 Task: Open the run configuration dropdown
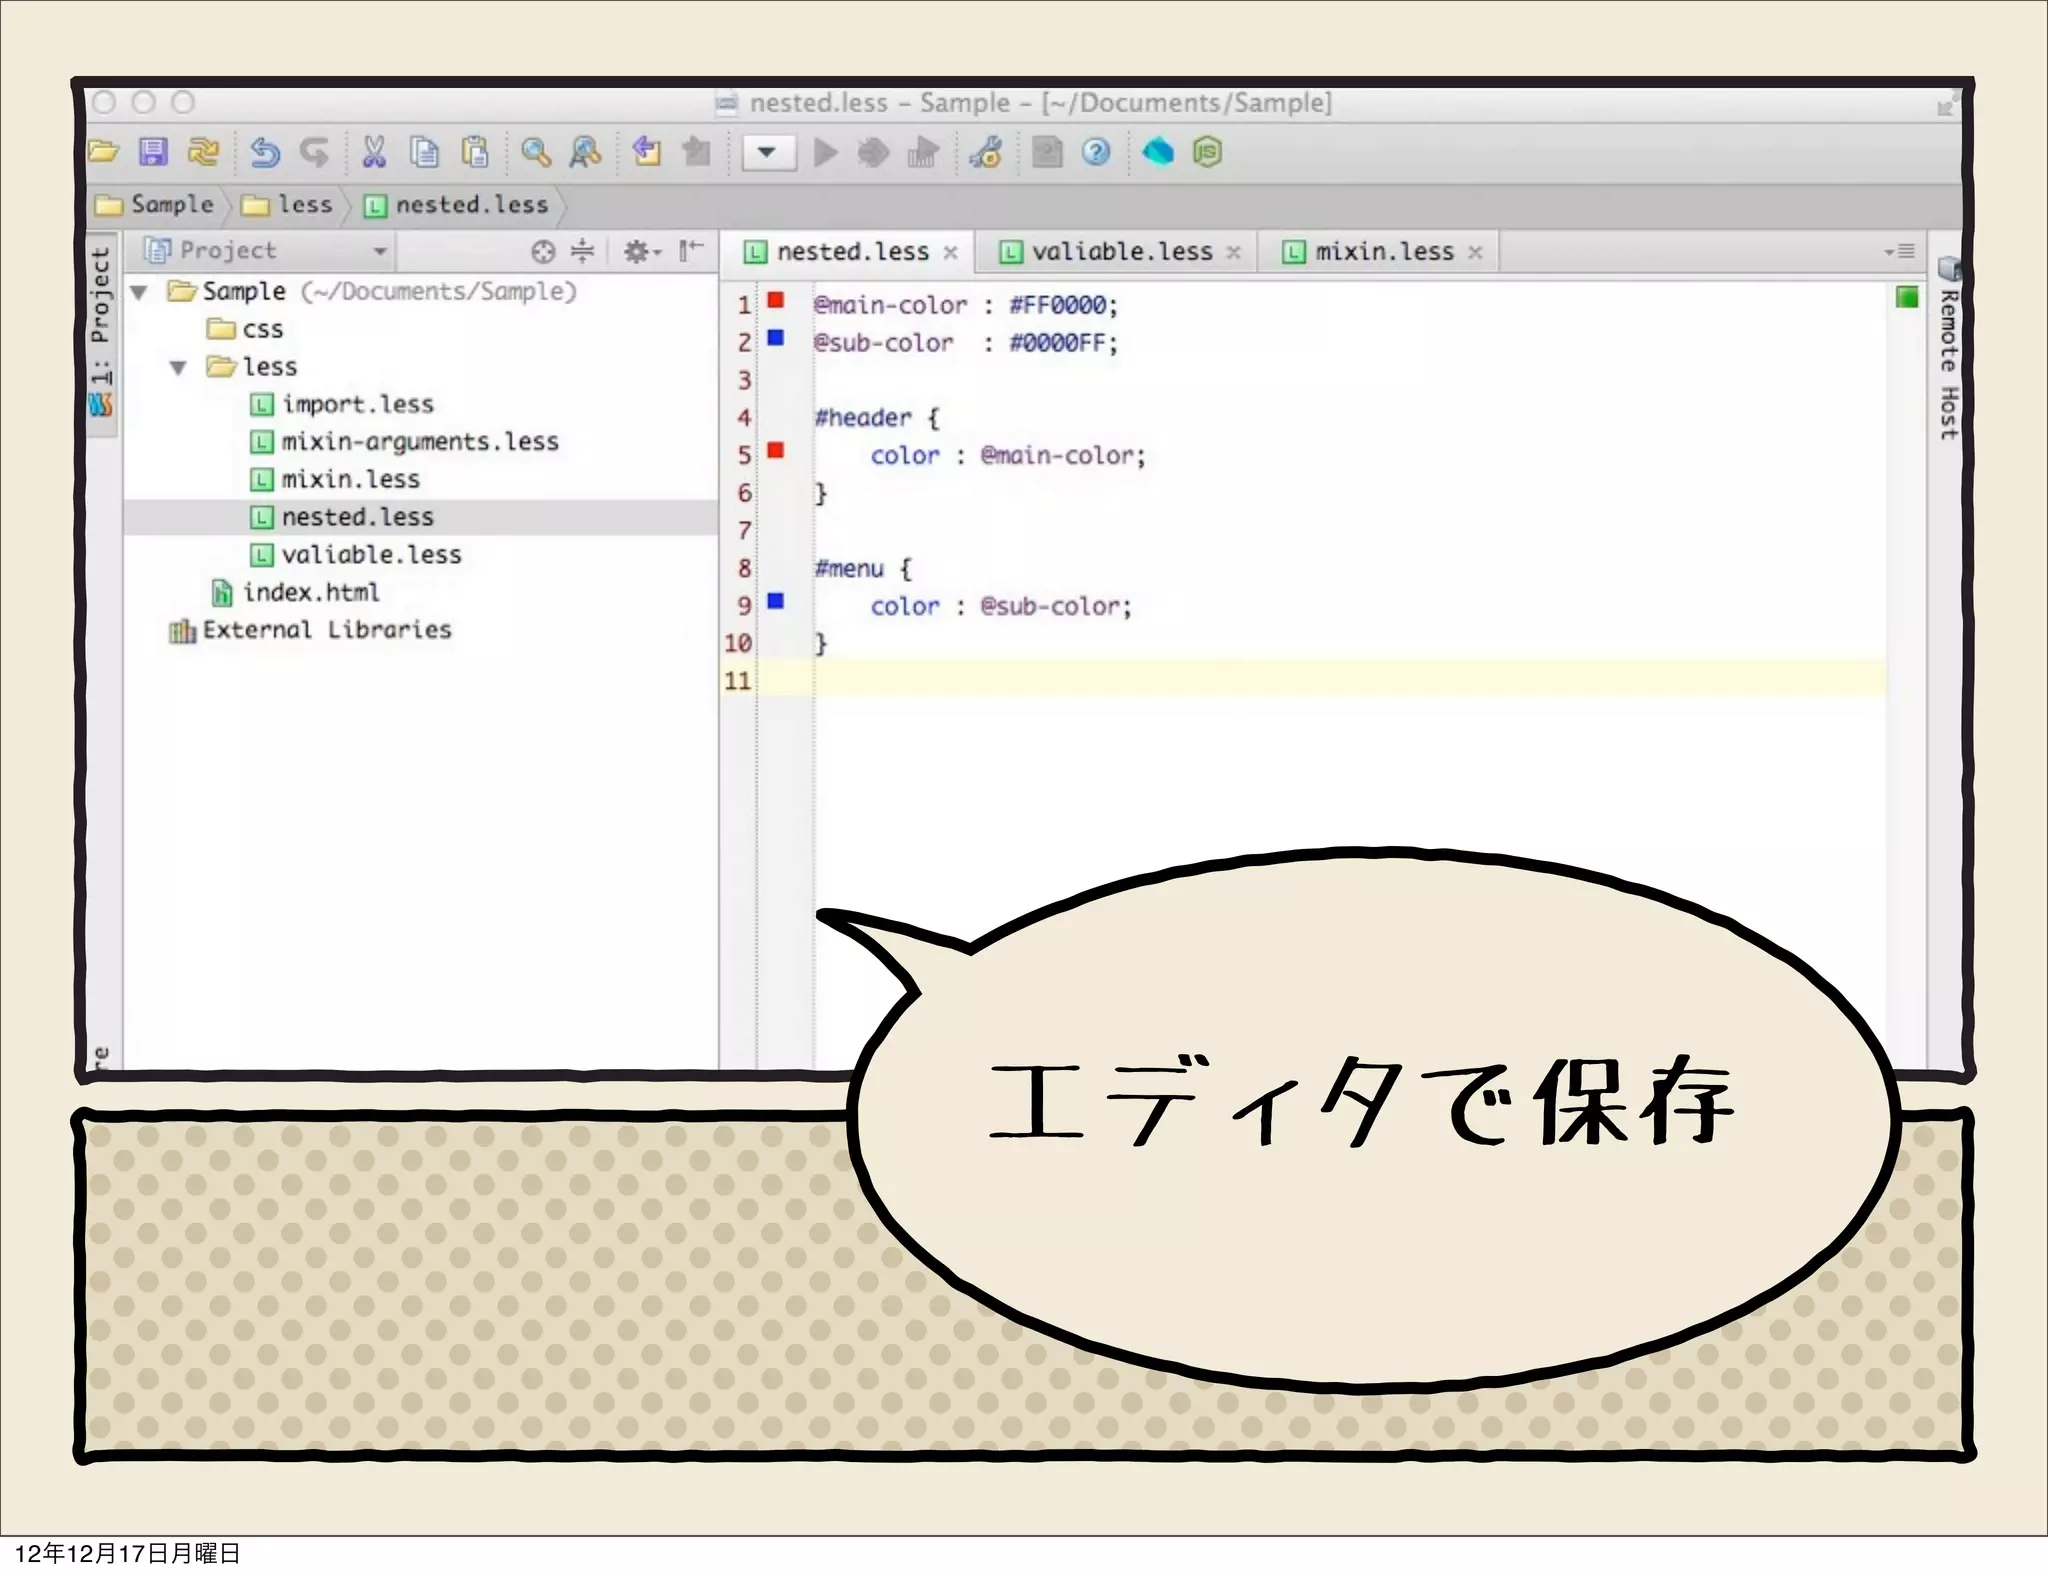point(767,153)
